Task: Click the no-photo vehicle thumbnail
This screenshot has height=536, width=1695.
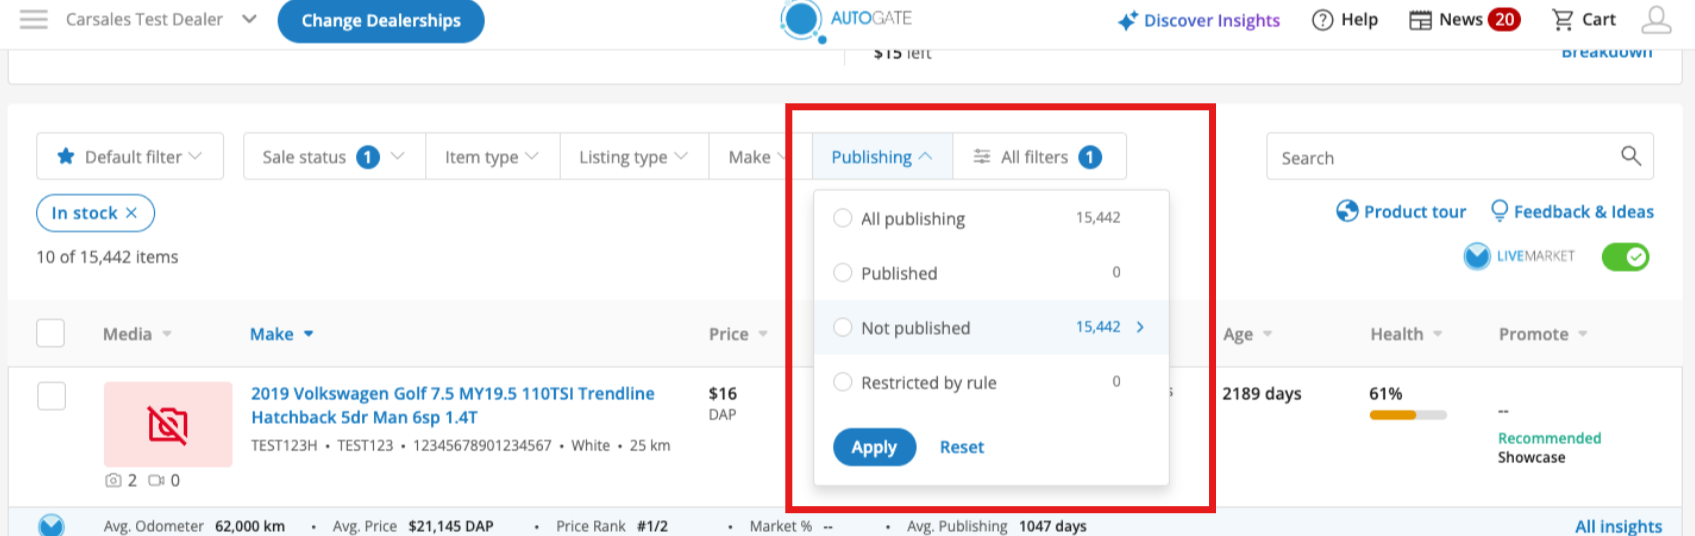Action: pos(168,424)
